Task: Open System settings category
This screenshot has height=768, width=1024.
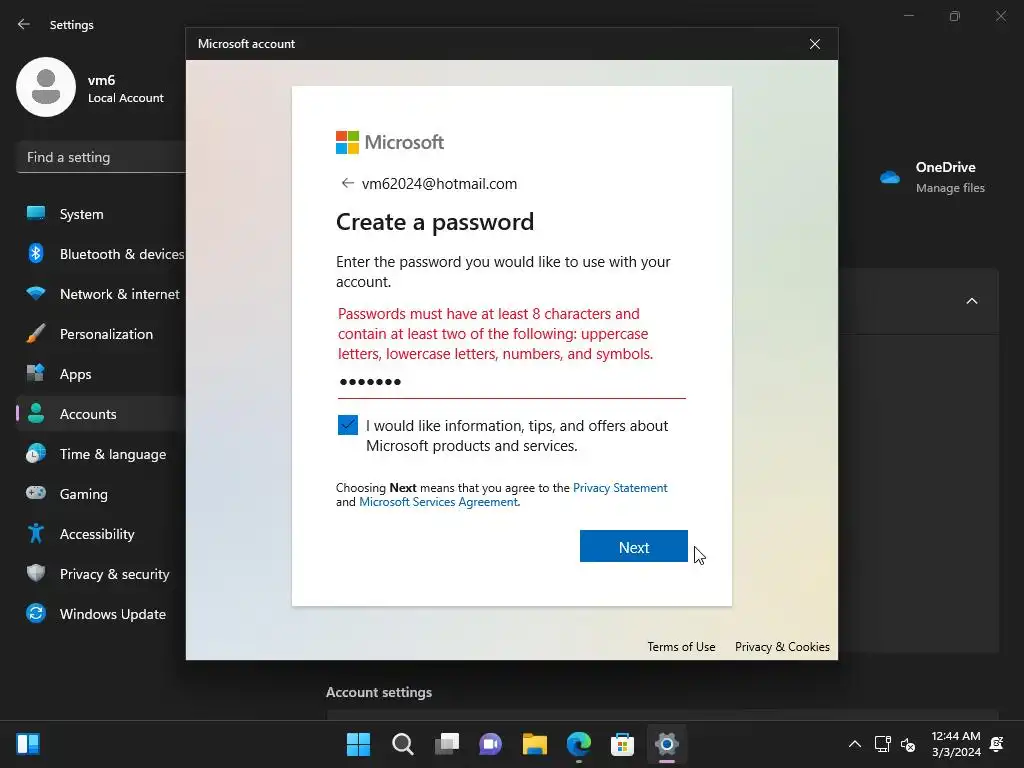Action: pos(101,214)
